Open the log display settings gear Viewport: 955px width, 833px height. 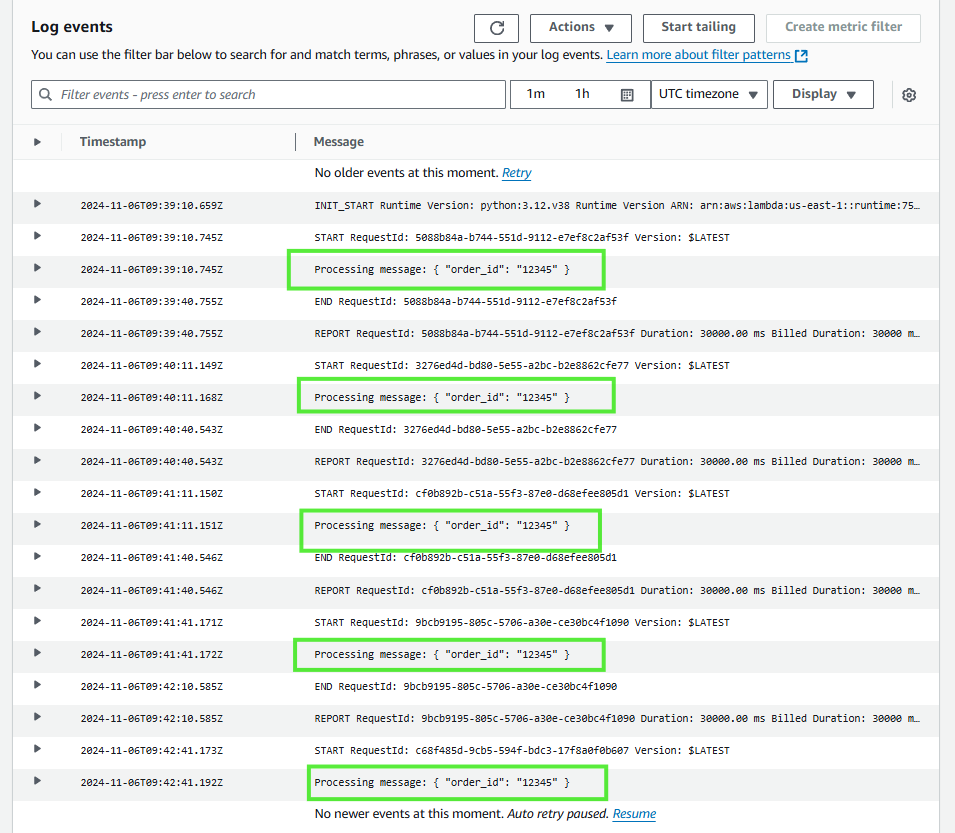[908, 94]
